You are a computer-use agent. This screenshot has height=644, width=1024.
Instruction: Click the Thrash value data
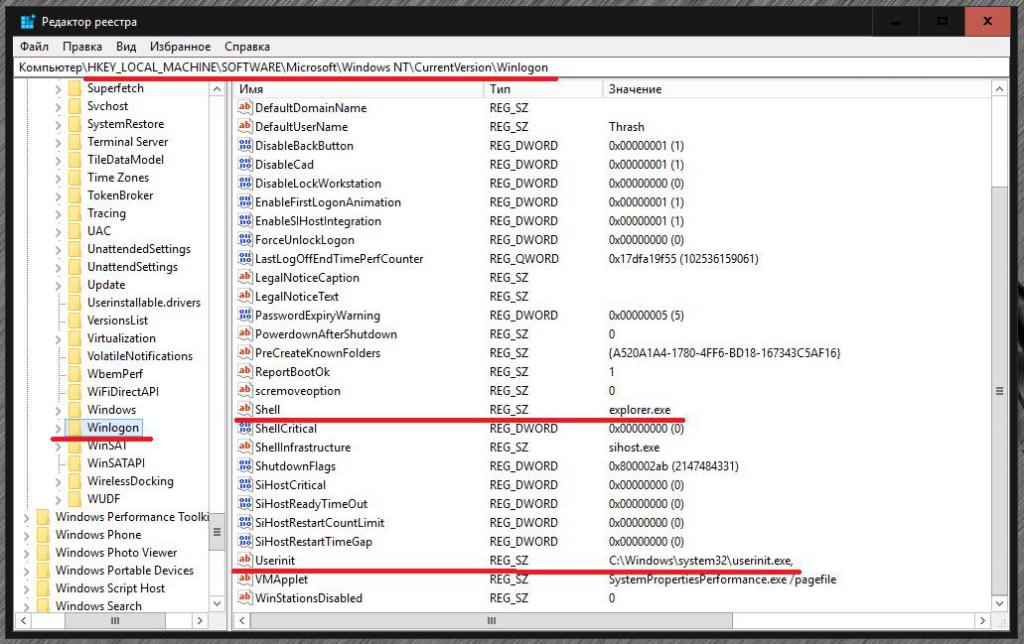626,127
